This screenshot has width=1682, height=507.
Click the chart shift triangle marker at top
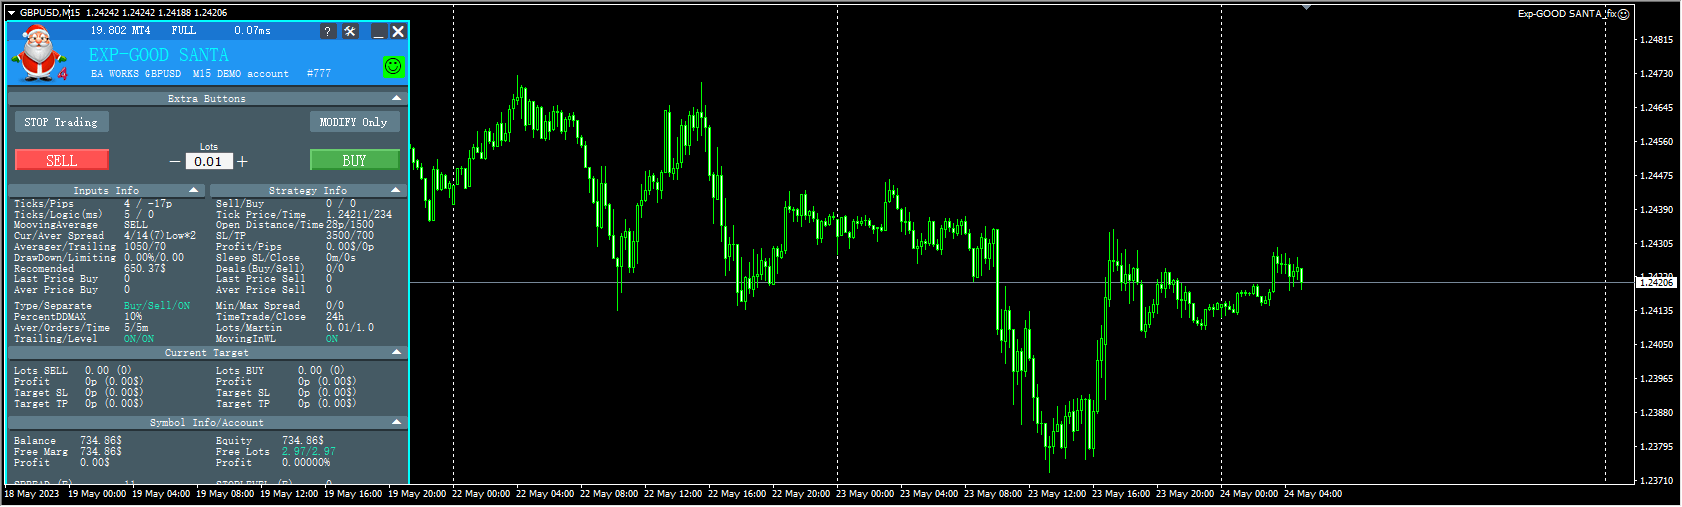point(1306,7)
